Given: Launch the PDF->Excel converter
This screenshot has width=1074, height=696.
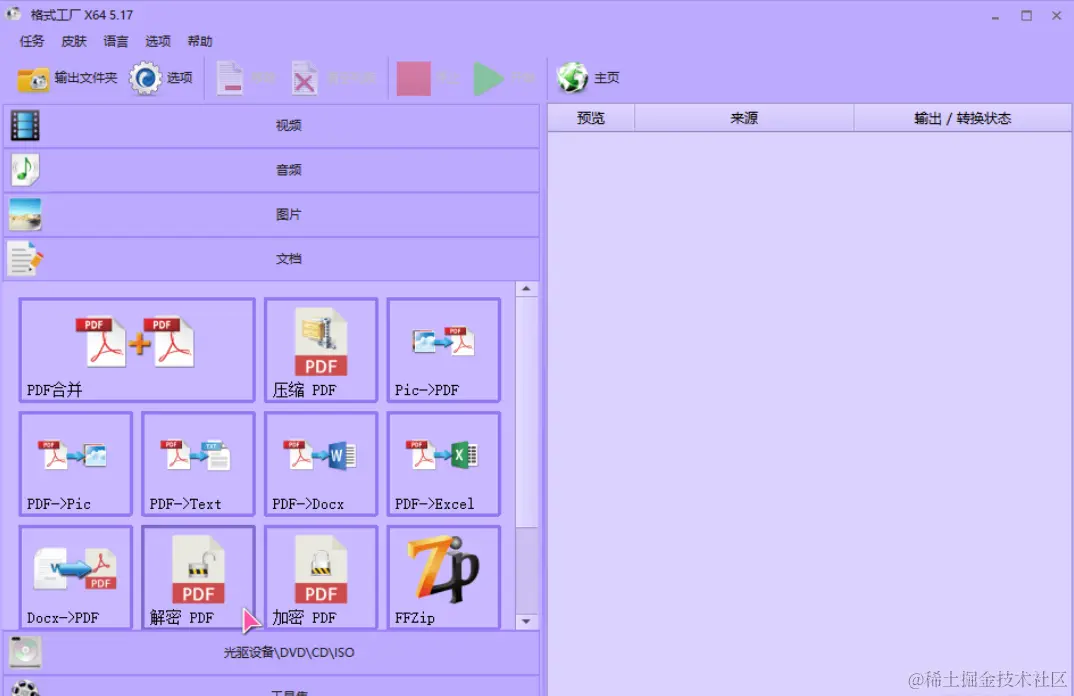Looking at the screenshot, I should pyautogui.click(x=443, y=463).
